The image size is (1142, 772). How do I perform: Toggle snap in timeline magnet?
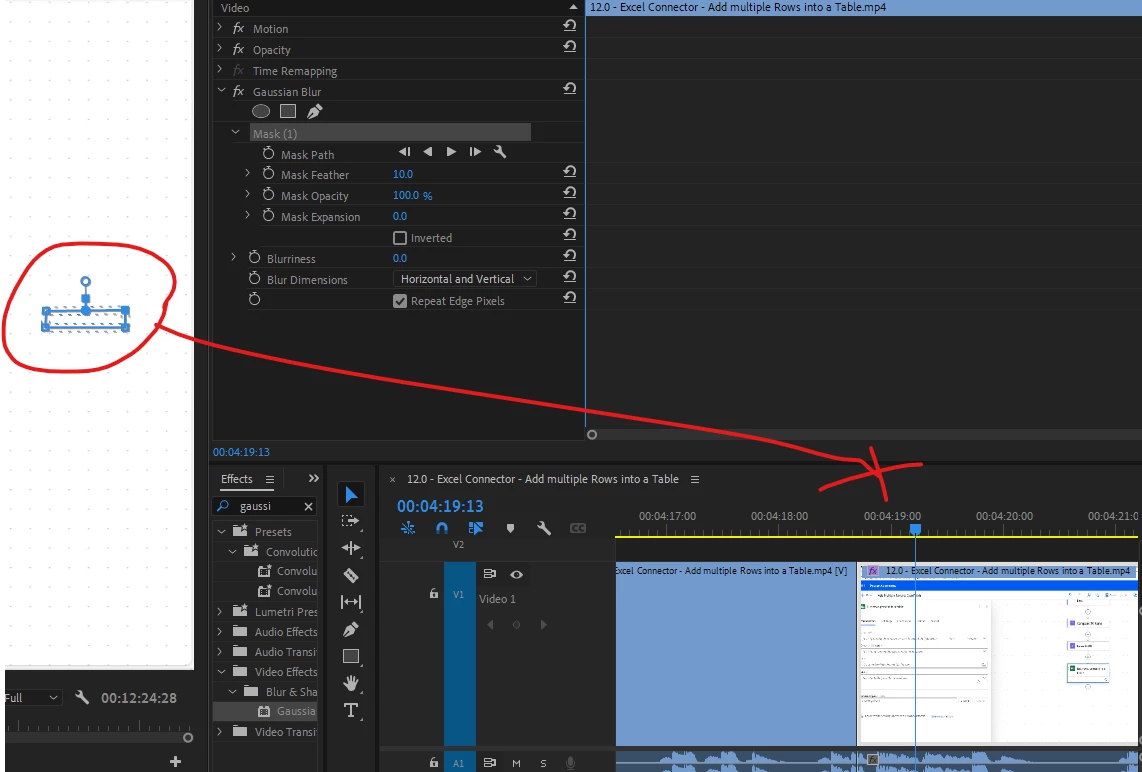click(x=441, y=528)
